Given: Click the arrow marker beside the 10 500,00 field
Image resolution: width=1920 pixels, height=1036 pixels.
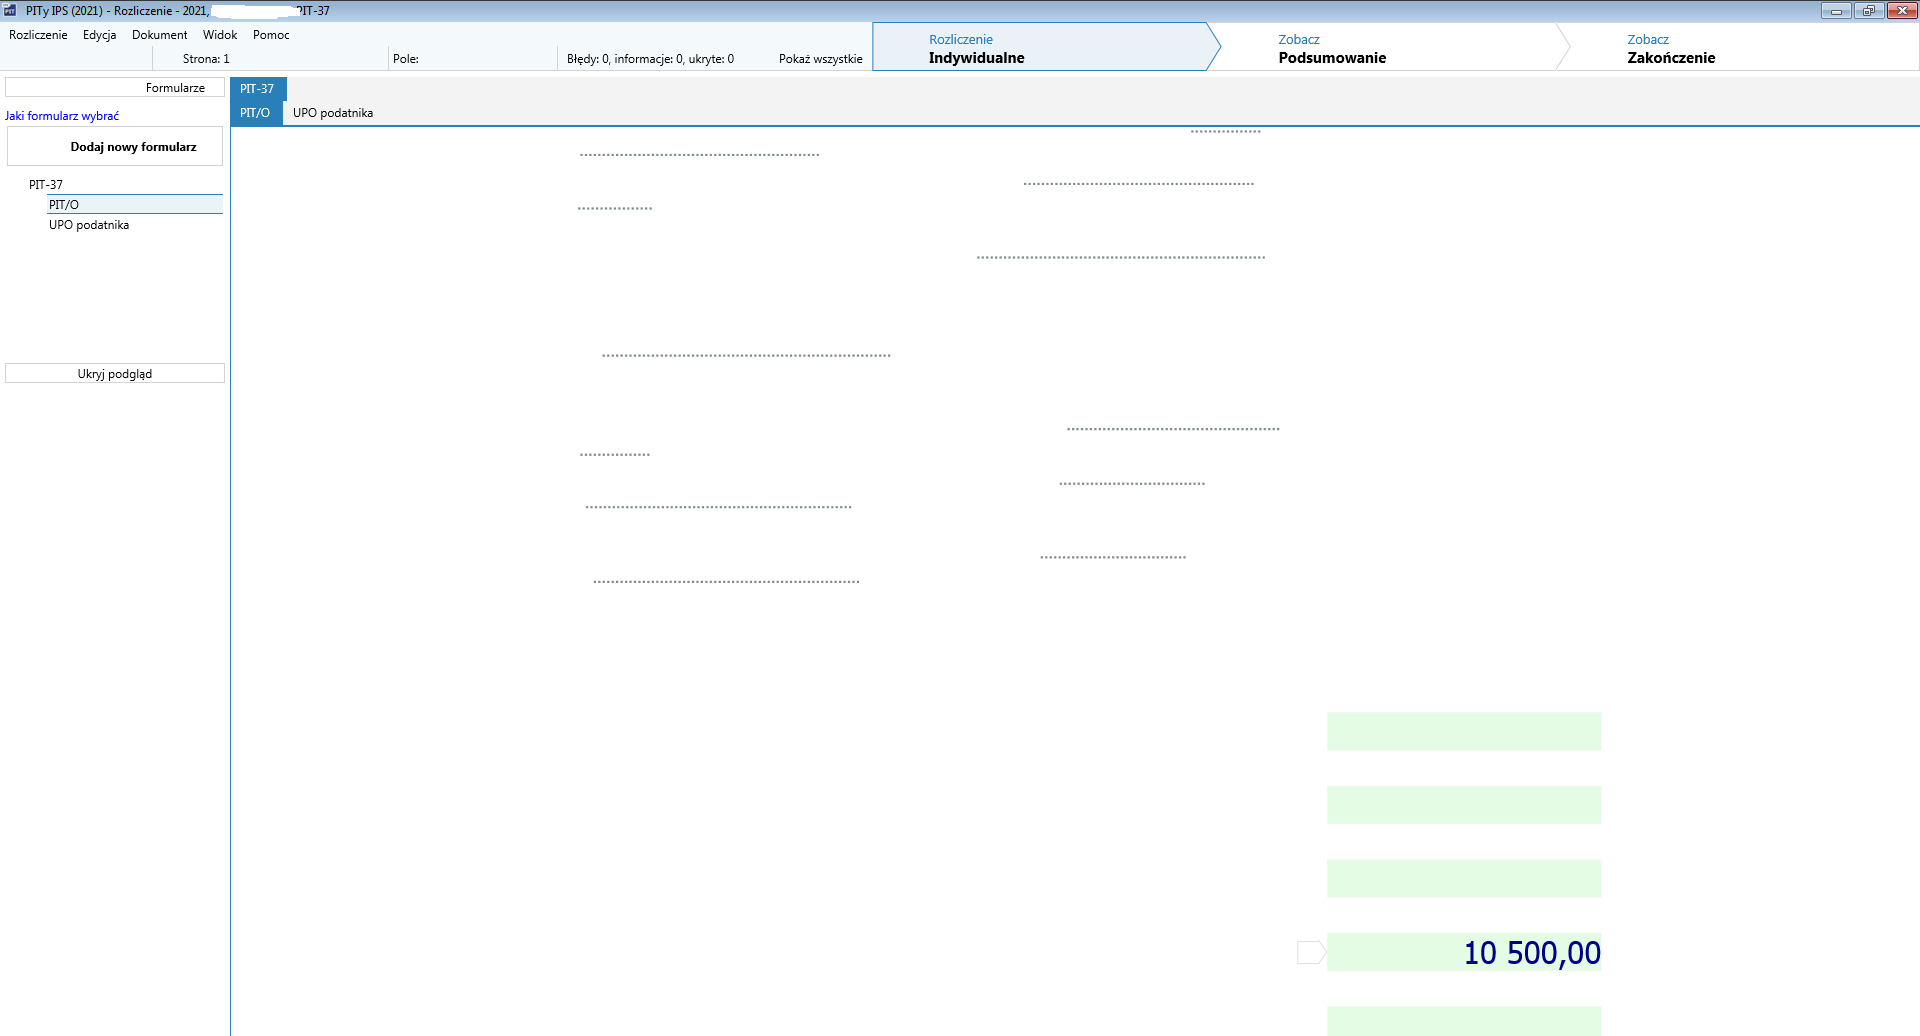Looking at the screenshot, I should (x=1310, y=953).
